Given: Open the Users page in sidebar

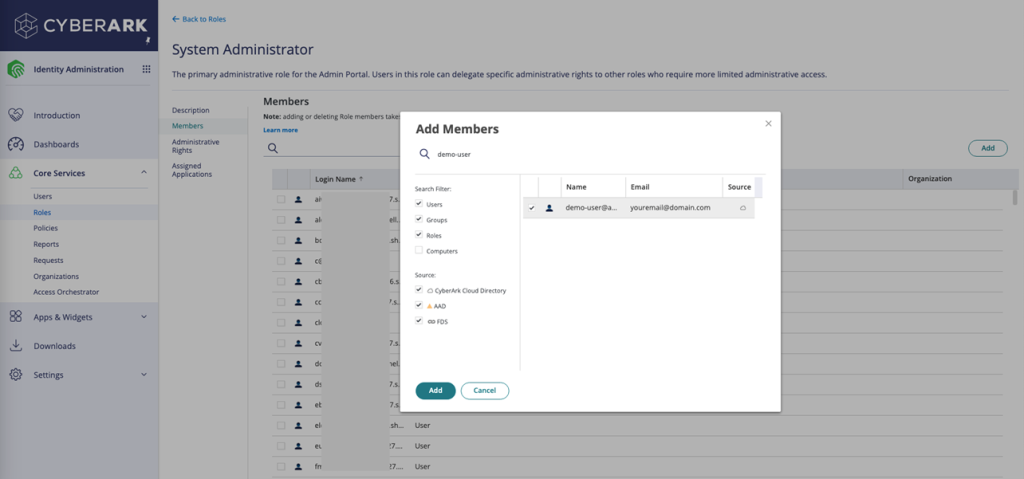Looking at the screenshot, I should click(x=42, y=196).
